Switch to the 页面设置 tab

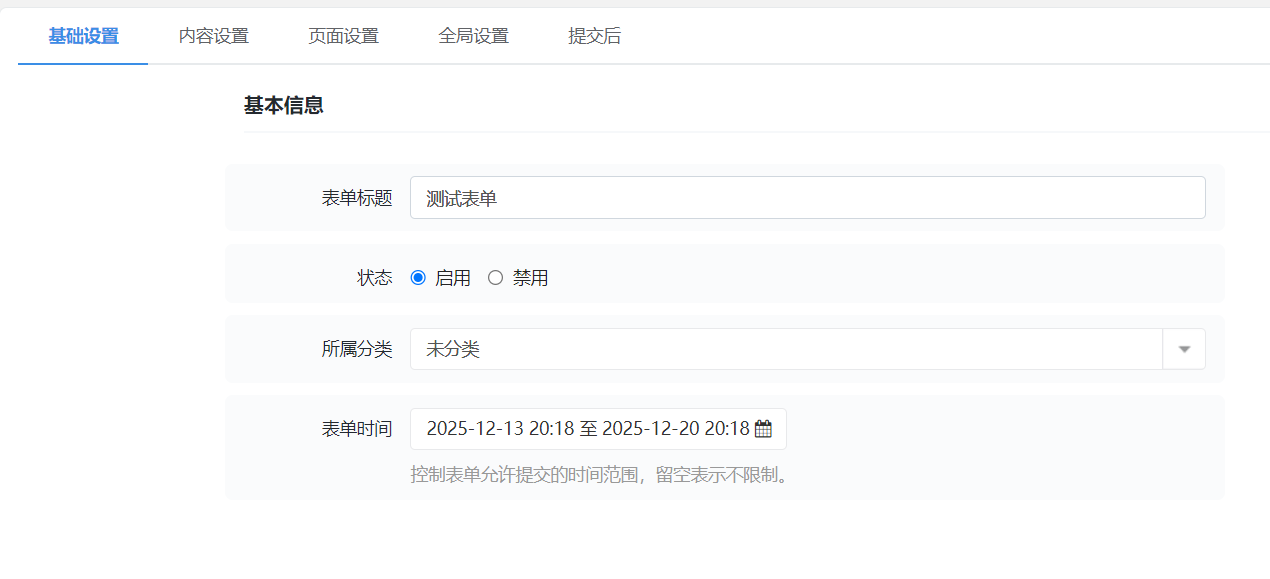click(x=343, y=35)
